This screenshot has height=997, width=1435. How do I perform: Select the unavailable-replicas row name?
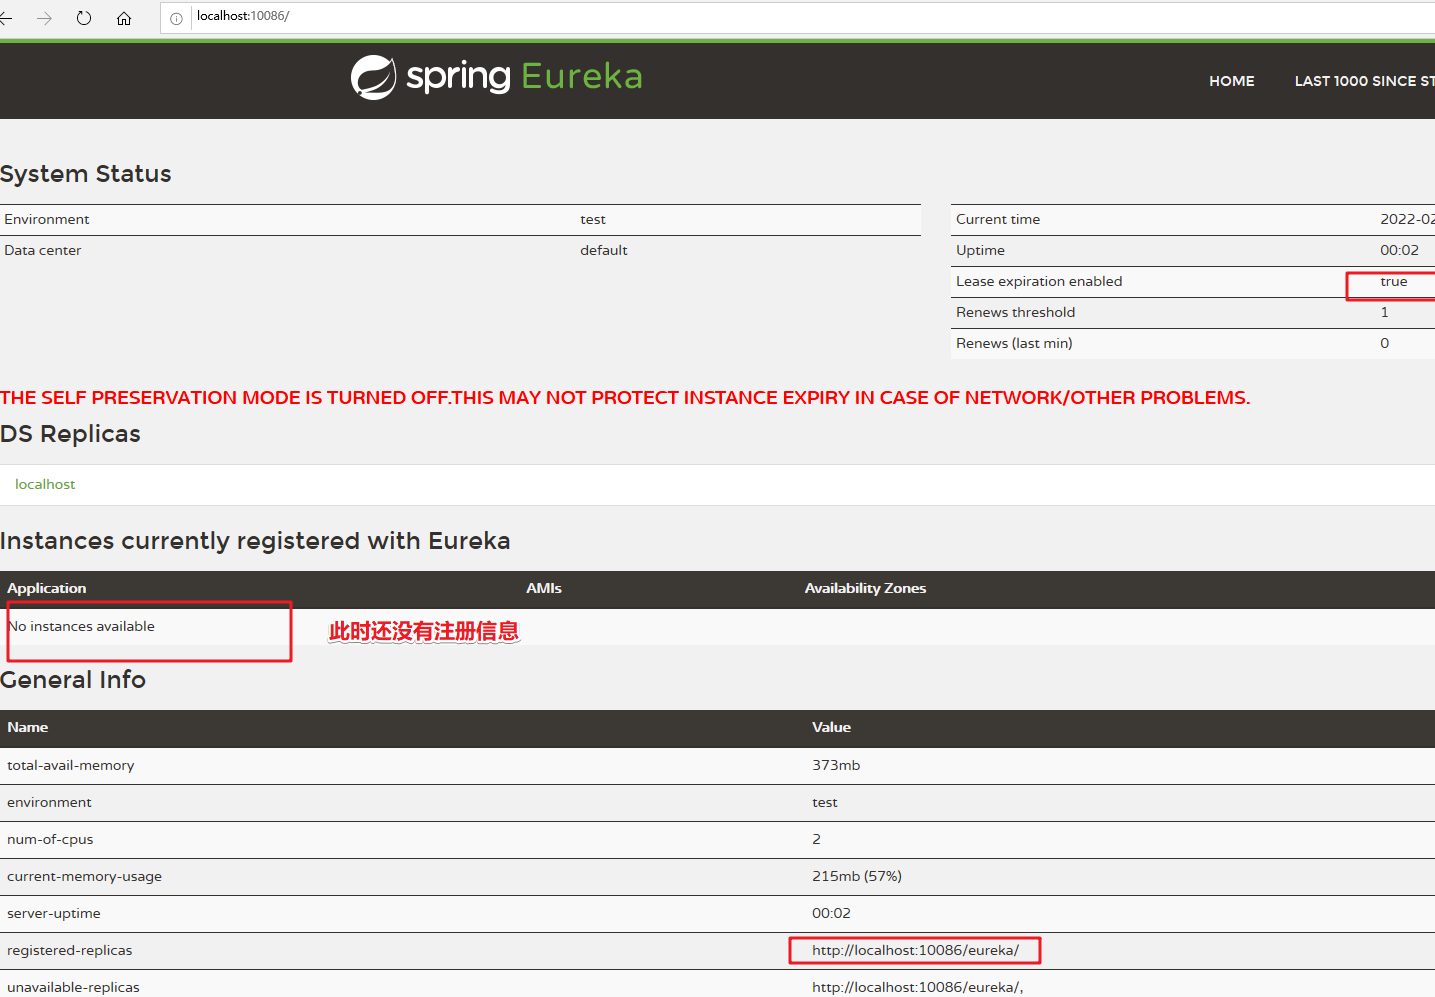pos(73,987)
